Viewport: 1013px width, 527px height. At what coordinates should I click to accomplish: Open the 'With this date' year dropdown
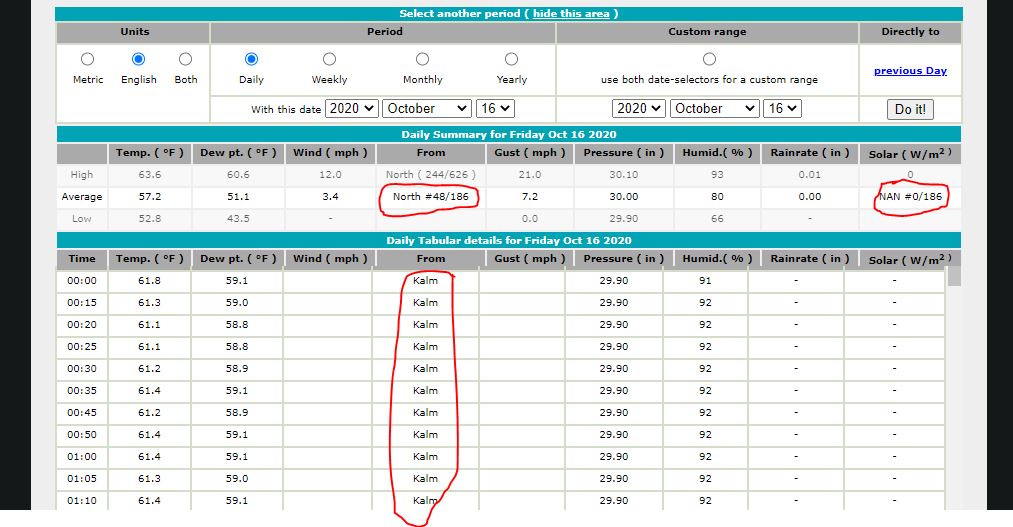351,108
